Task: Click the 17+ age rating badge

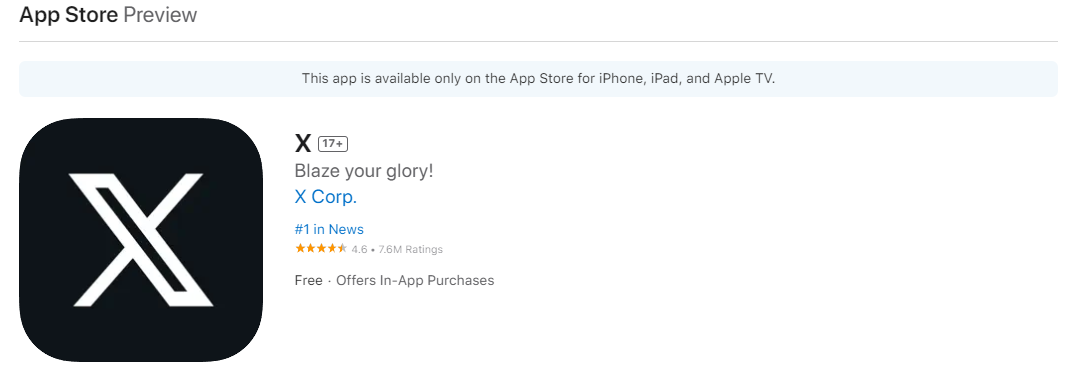Action: tap(333, 144)
